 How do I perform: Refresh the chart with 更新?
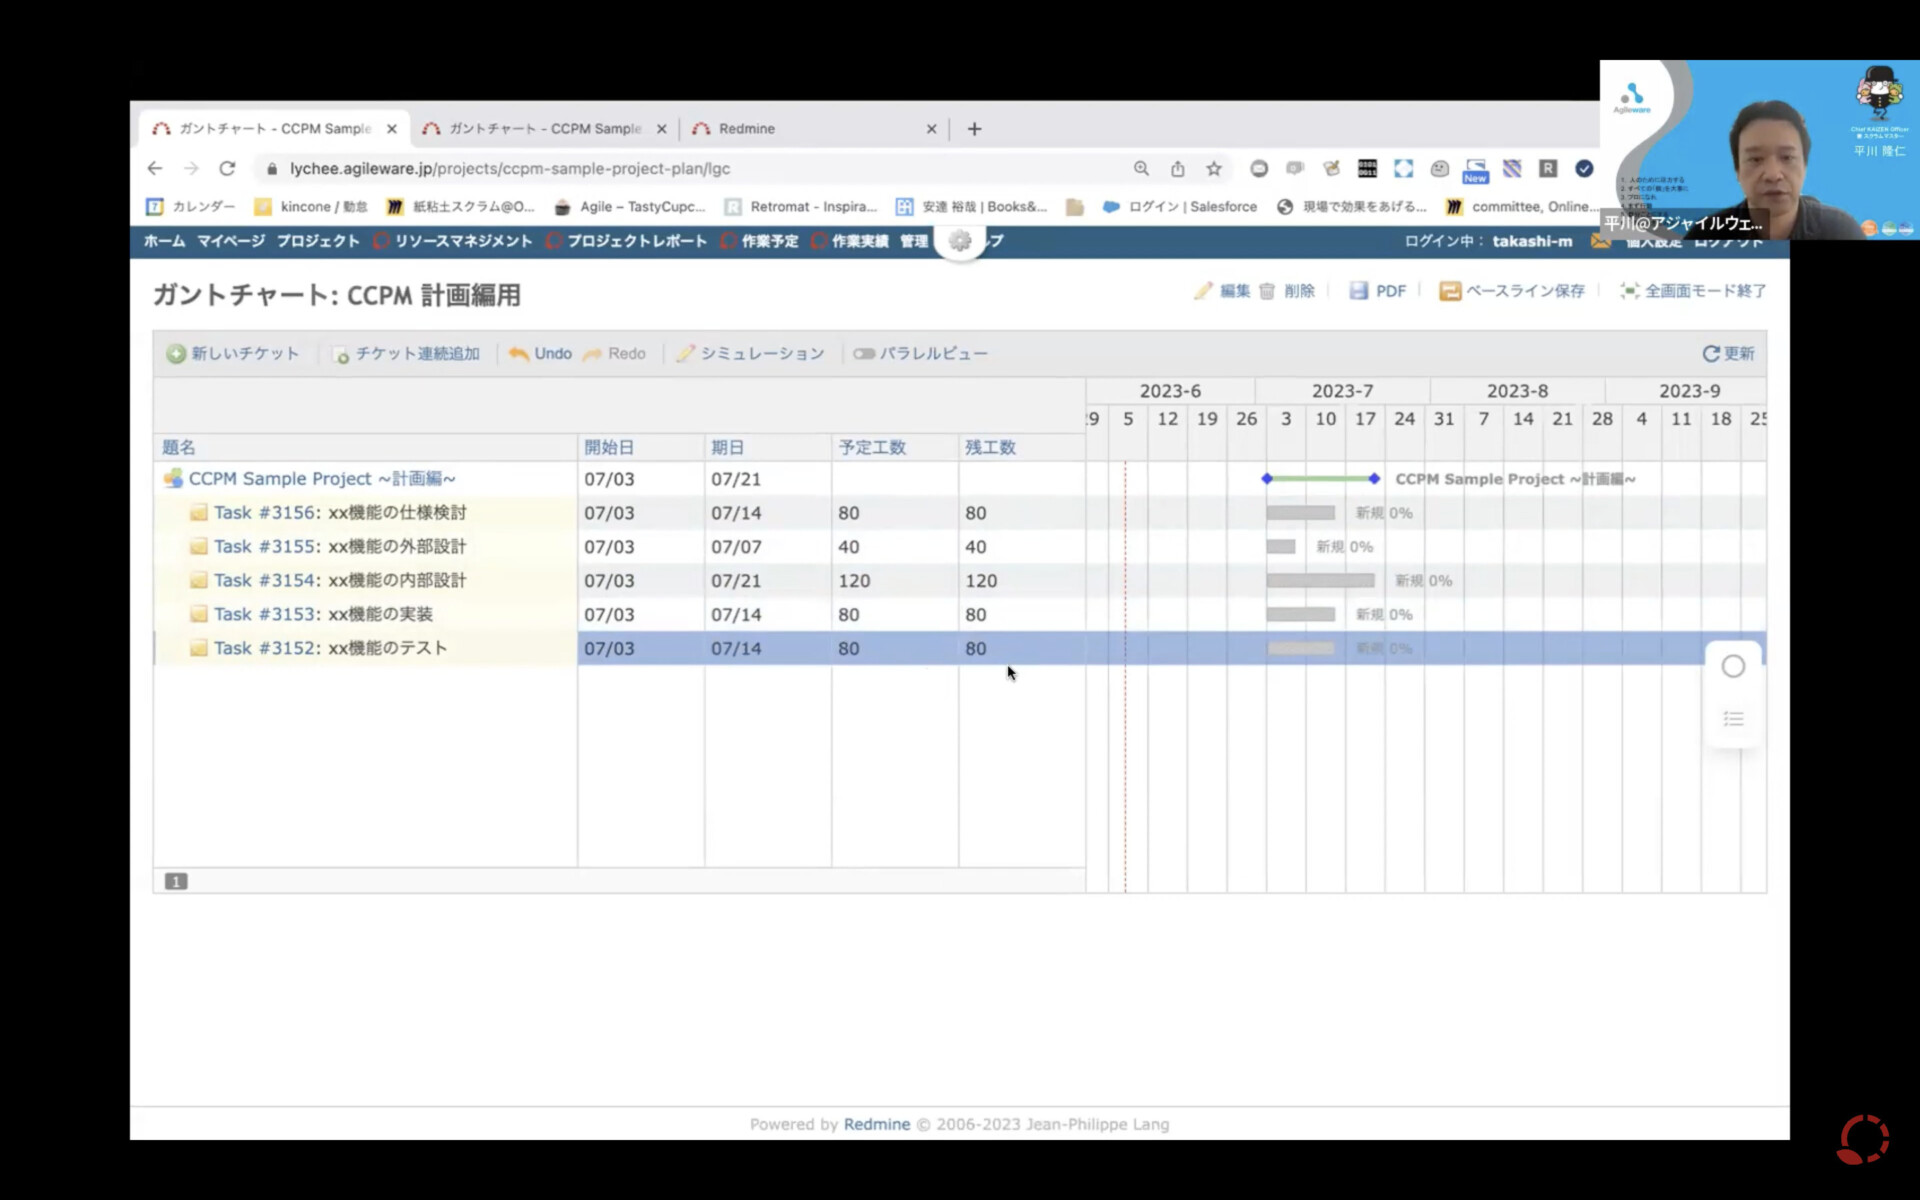coord(1728,353)
